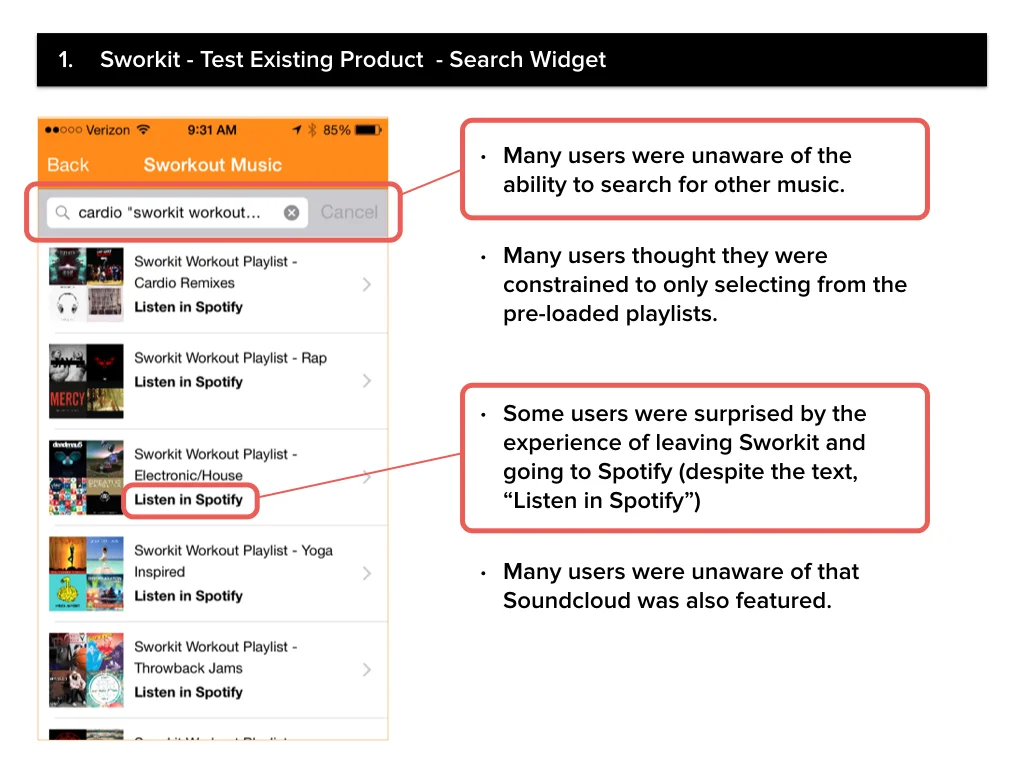Tap the Rap playlist album artwork thumbnail
The image size is (1024, 768).
tap(86, 381)
